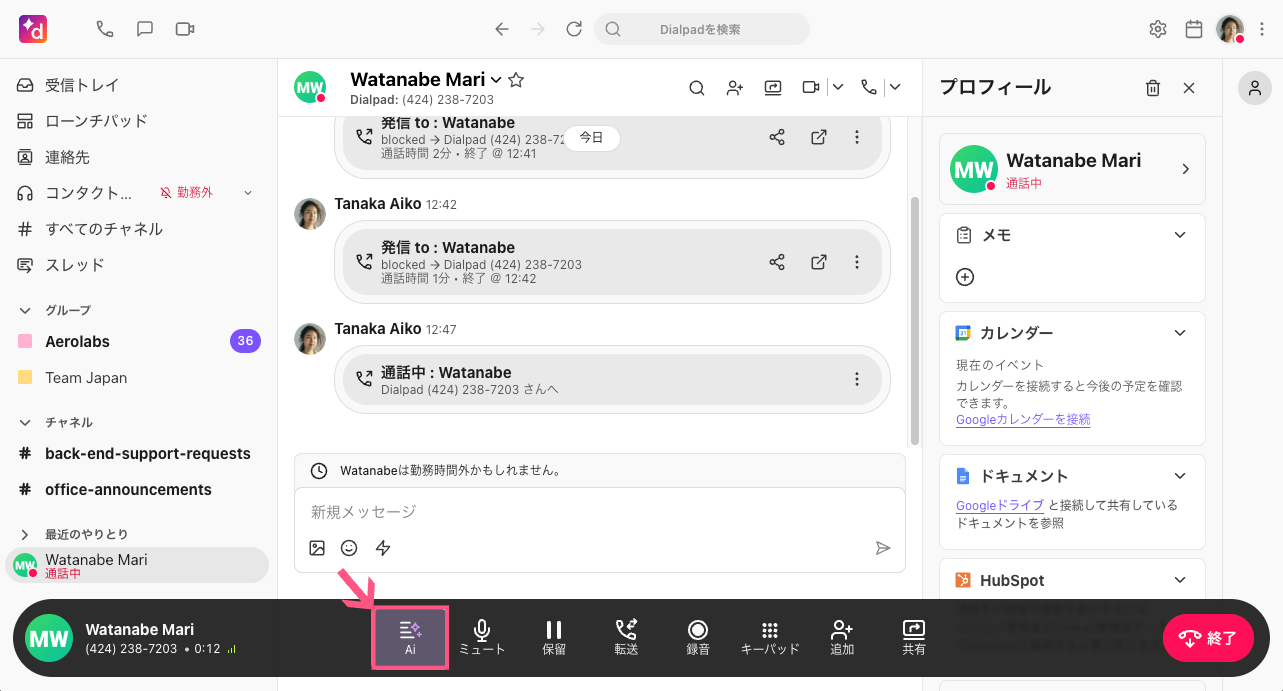Open the Ai panel in call bar
Image resolution: width=1283 pixels, height=691 pixels.
click(x=410, y=637)
